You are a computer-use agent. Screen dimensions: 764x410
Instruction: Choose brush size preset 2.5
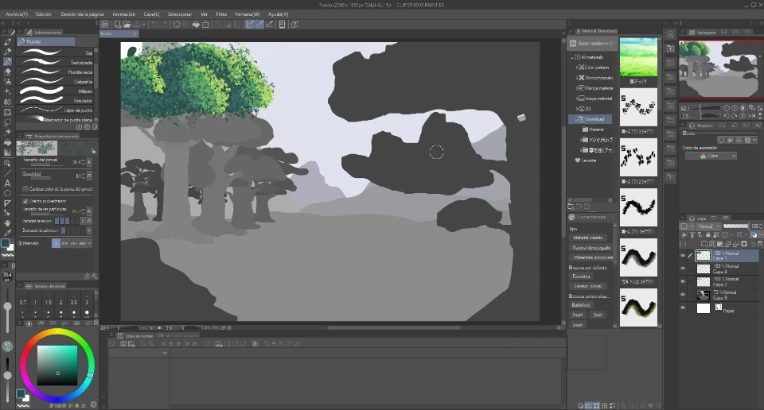[x=74, y=303]
